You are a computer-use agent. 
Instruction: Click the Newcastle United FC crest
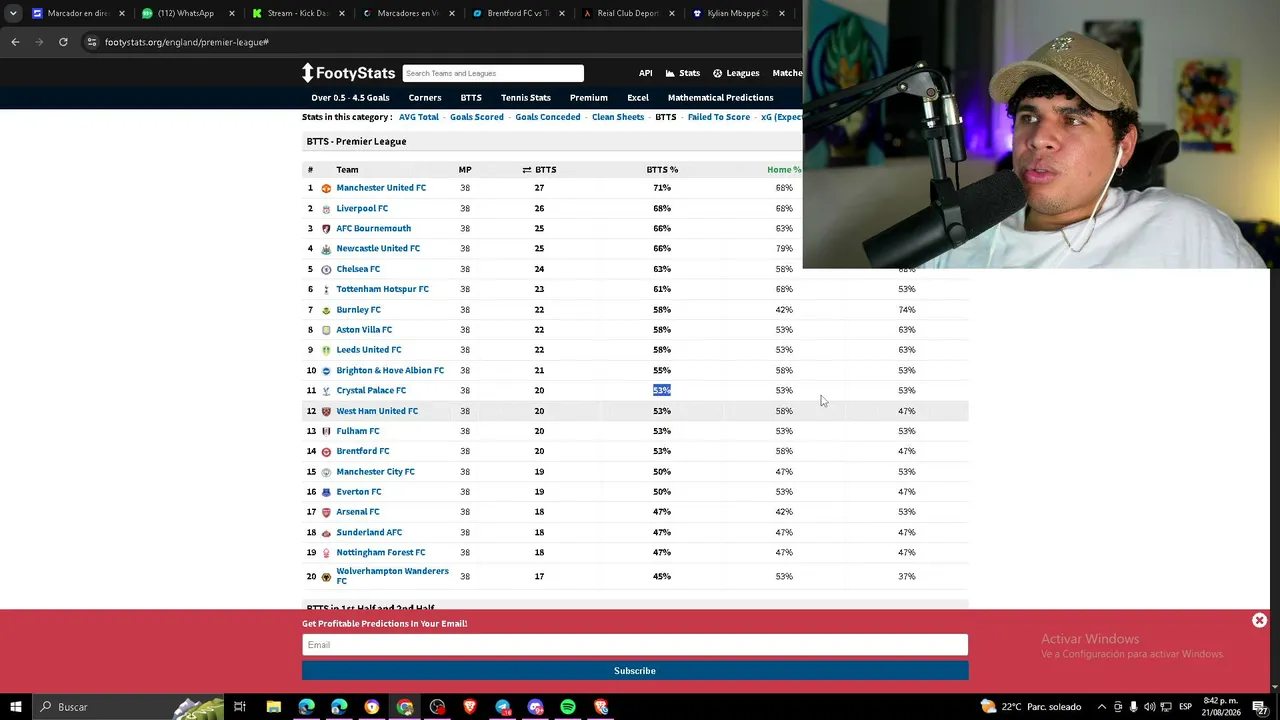pyautogui.click(x=326, y=249)
